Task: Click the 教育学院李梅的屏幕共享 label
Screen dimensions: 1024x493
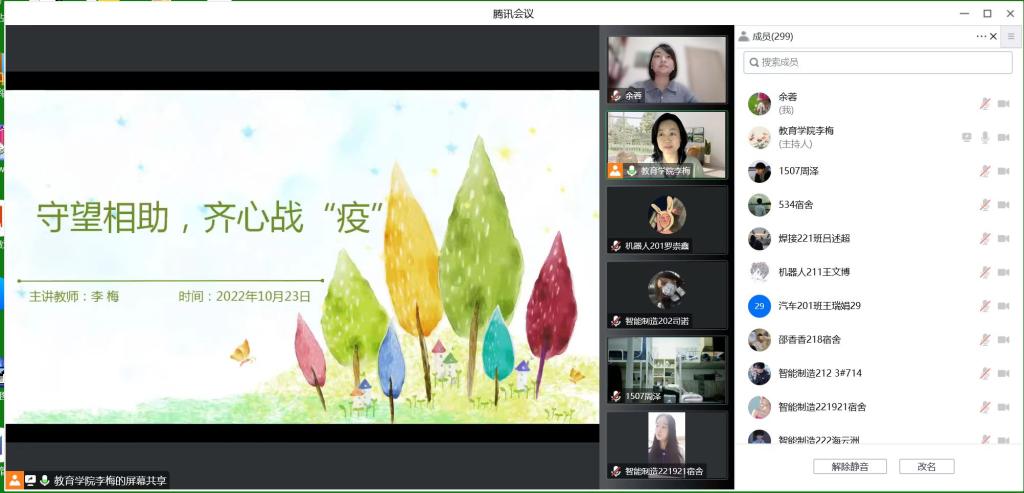Action: click(110, 481)
